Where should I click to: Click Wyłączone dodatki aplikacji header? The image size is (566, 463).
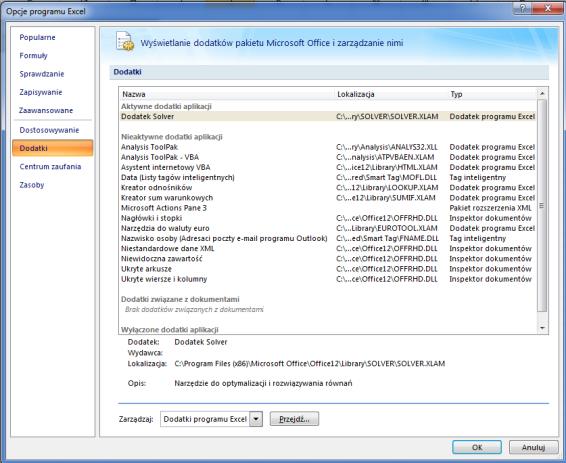(170, 329)
